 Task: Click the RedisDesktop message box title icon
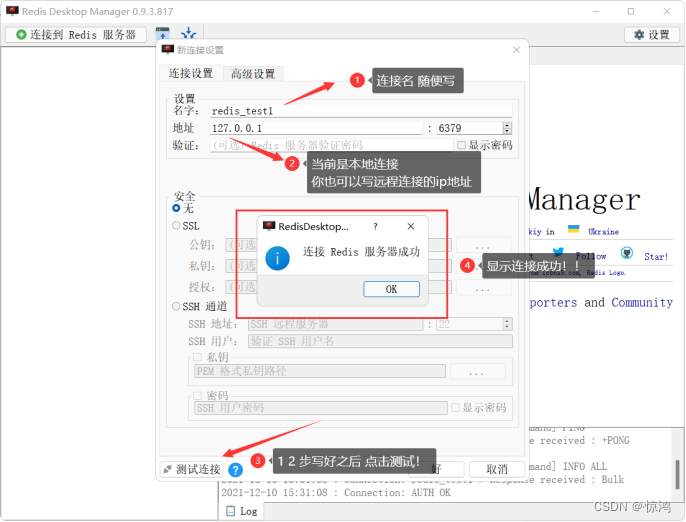click(x=269, y=226)
